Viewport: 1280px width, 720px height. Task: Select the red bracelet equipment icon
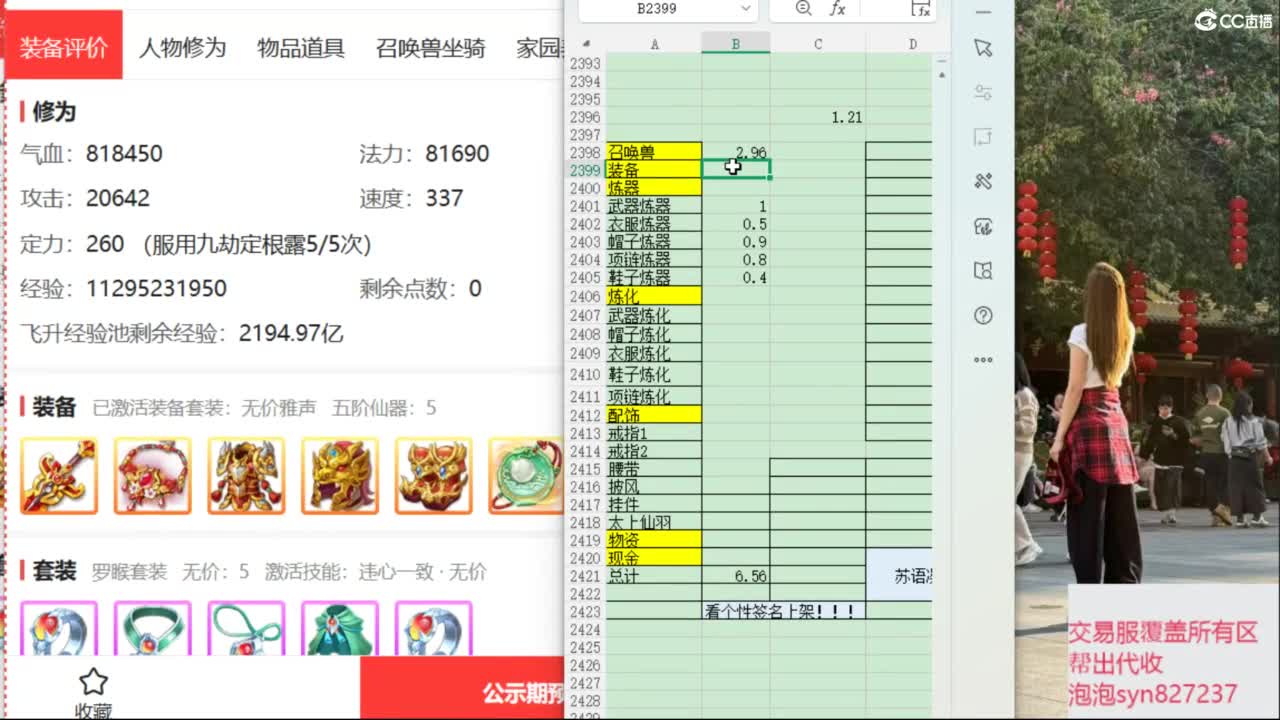pos(152,475)
